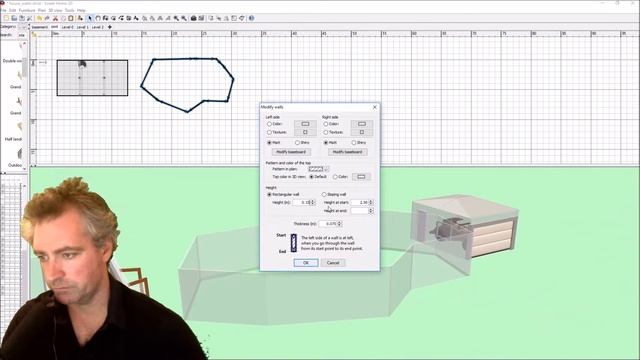The width and height of the screenshot is (640, 360).
Task: Switch to the Level 2 tab
Action: click(98, 27)
